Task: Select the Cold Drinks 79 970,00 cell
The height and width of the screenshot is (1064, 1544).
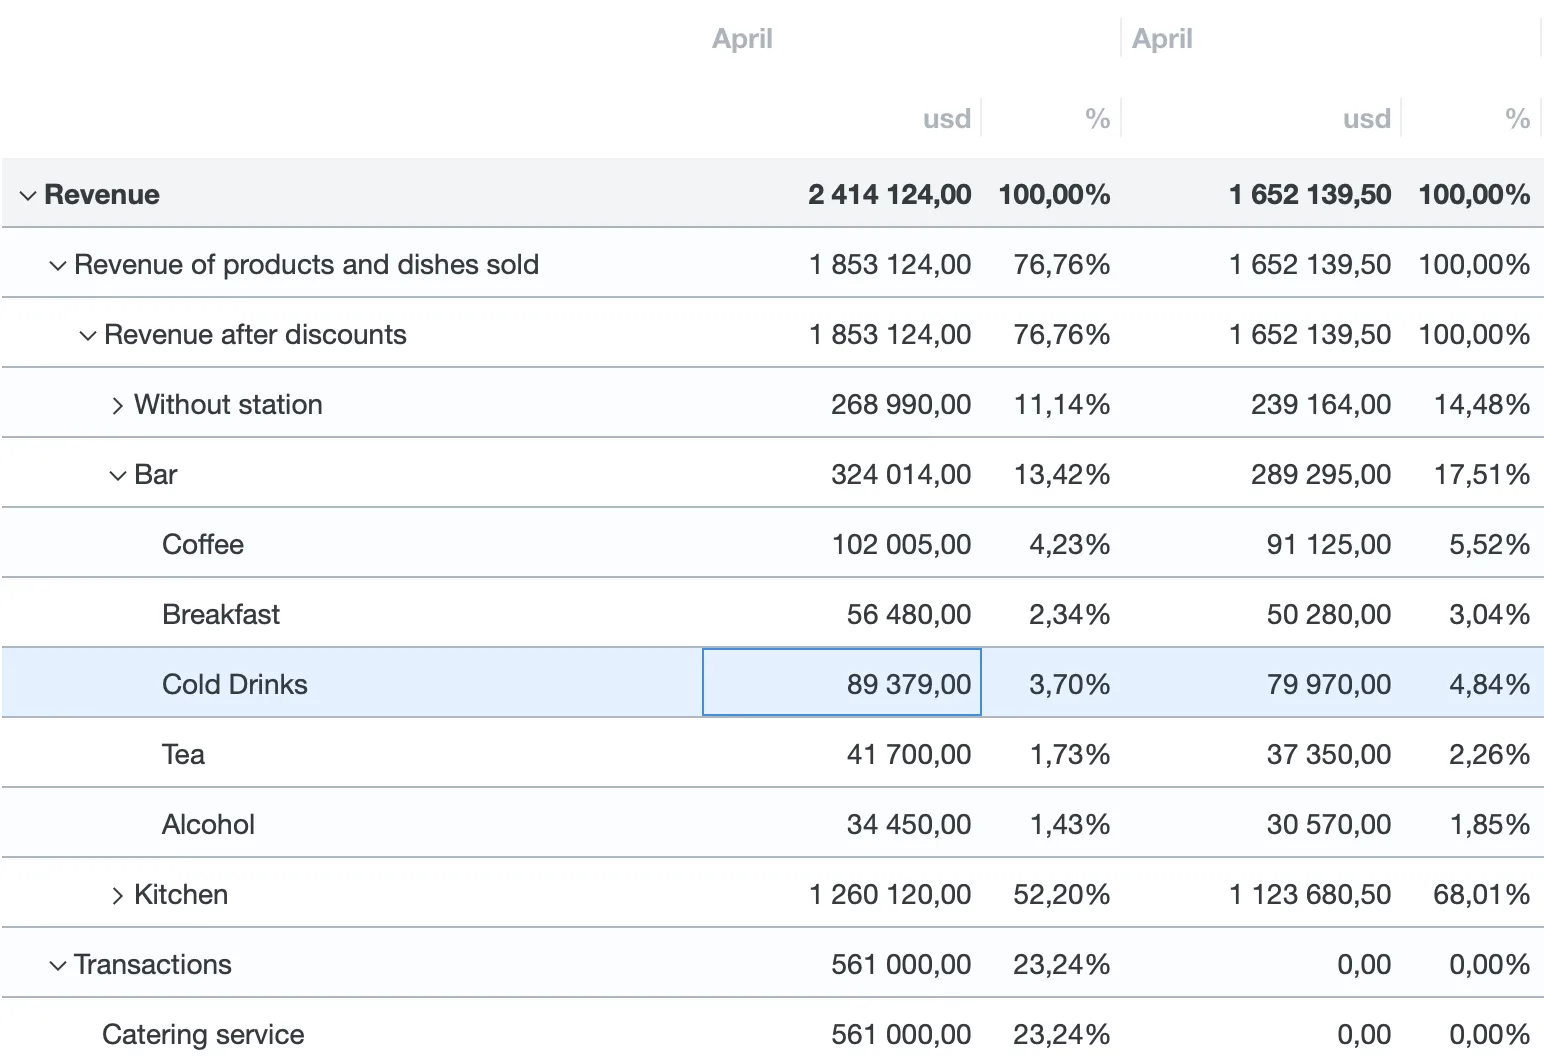Action: tap(1328, 685)
